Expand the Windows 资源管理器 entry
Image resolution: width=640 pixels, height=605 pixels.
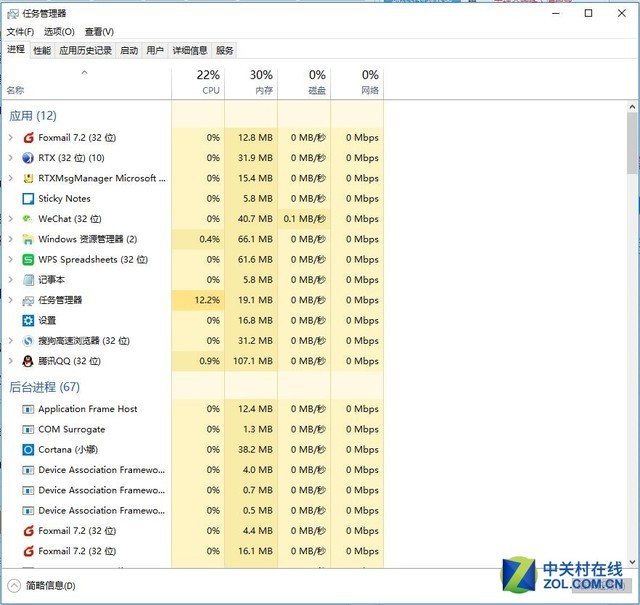coord(11,240)
